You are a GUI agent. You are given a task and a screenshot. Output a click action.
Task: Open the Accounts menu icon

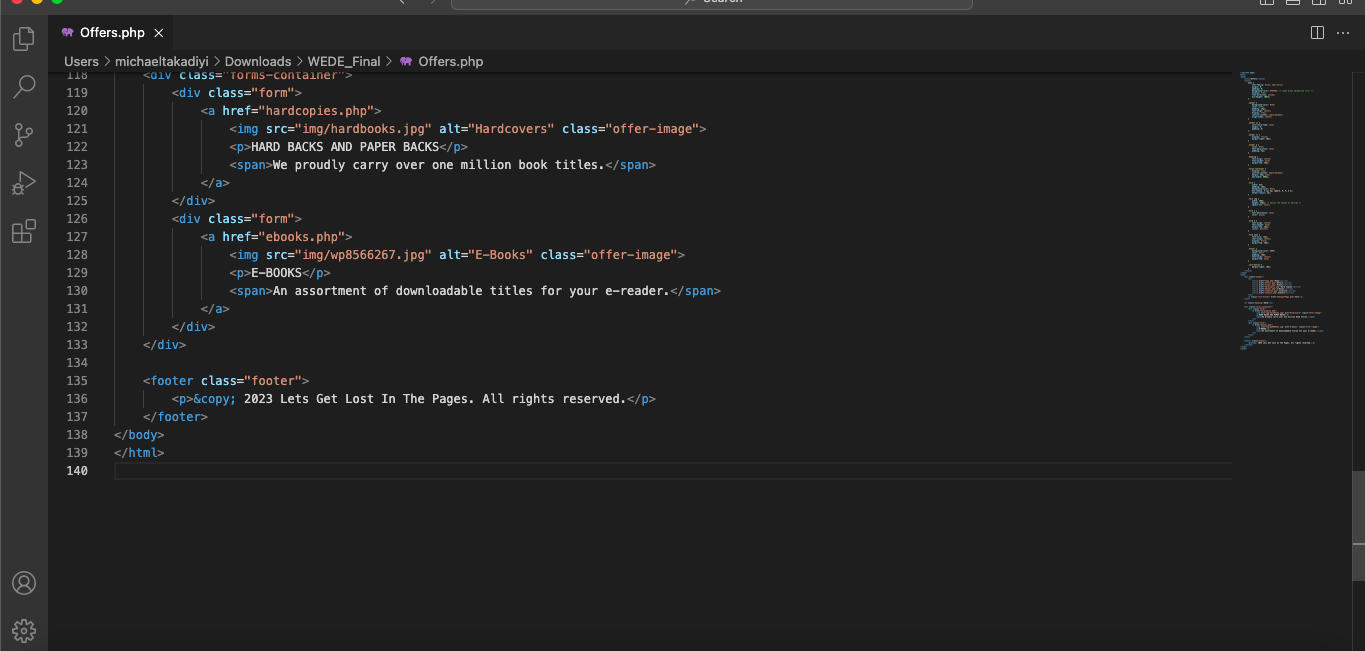tap(24, 583)
